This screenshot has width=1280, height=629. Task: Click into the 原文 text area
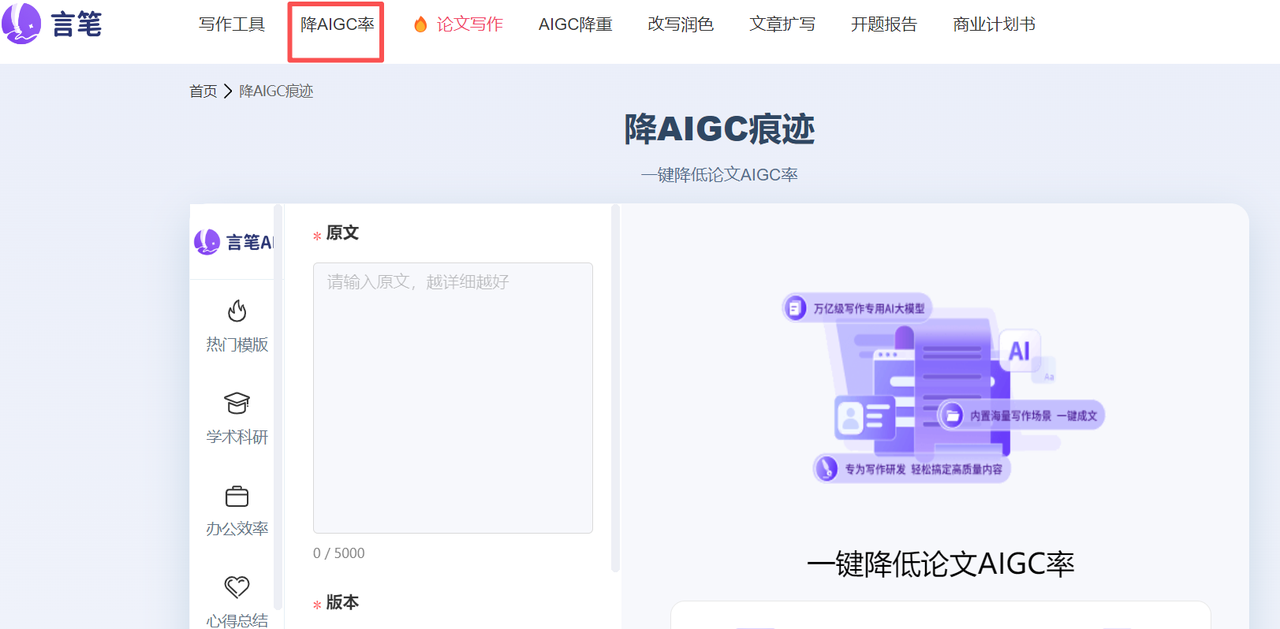[453, 398]
